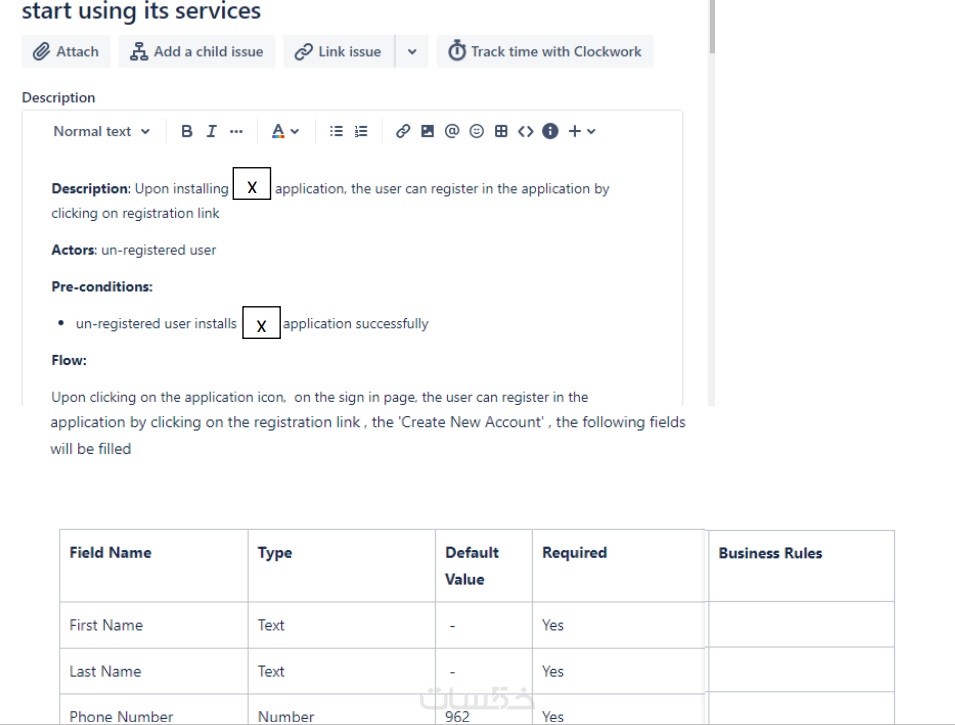955x725 pixels.
Task: Mention a user with the @ icon
Action: point(452,131)
